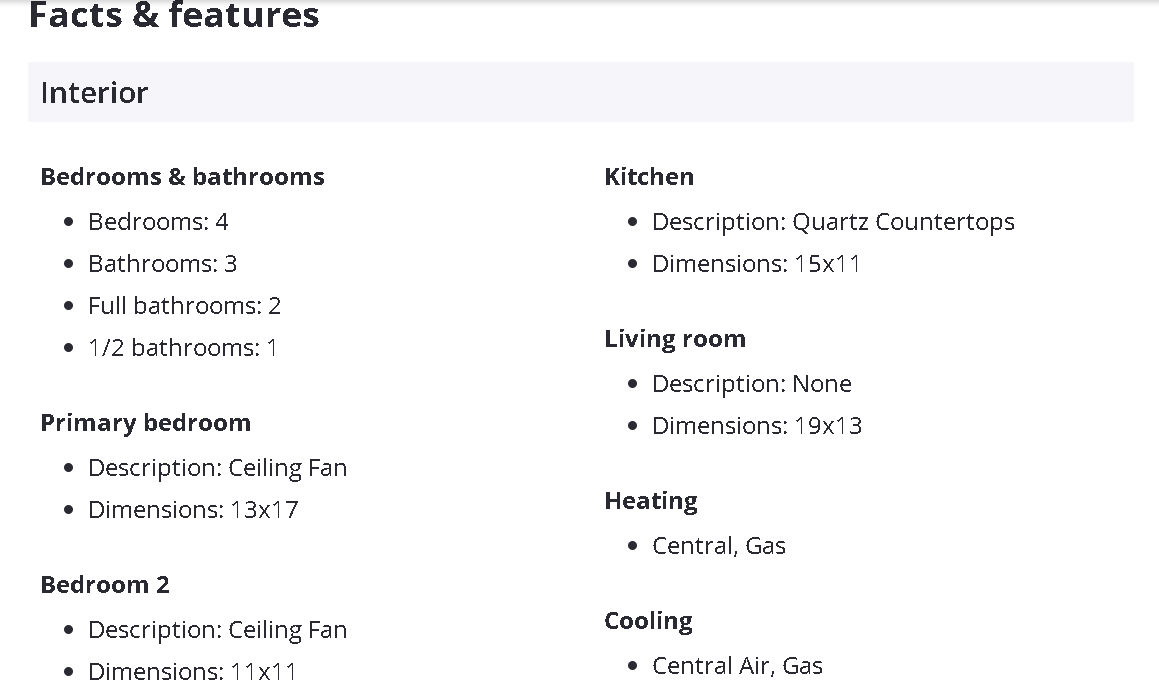Select the Dimensions: 15x11 kitchen entry
1159x687 pixels.
[756, 264]
